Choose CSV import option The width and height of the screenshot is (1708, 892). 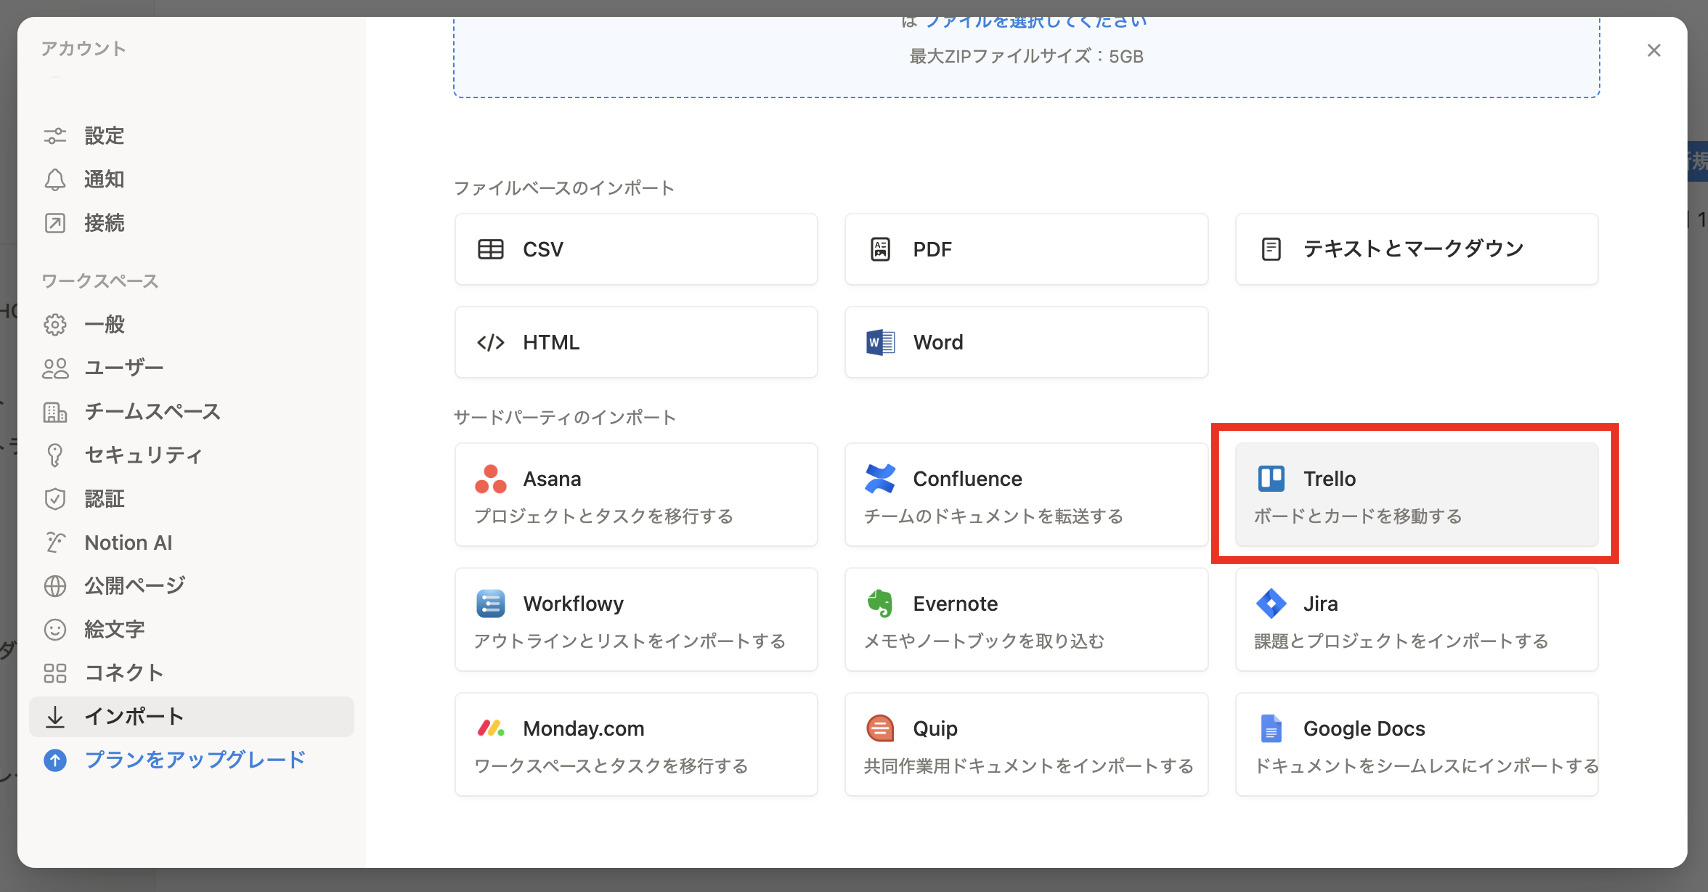coord(636,249)
